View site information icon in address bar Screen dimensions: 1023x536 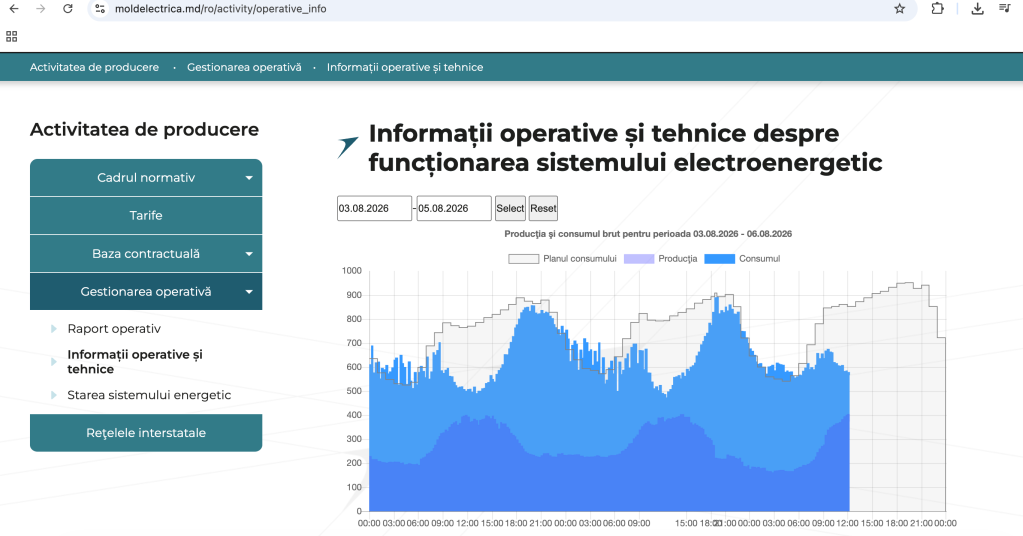(x=100, y=8)
